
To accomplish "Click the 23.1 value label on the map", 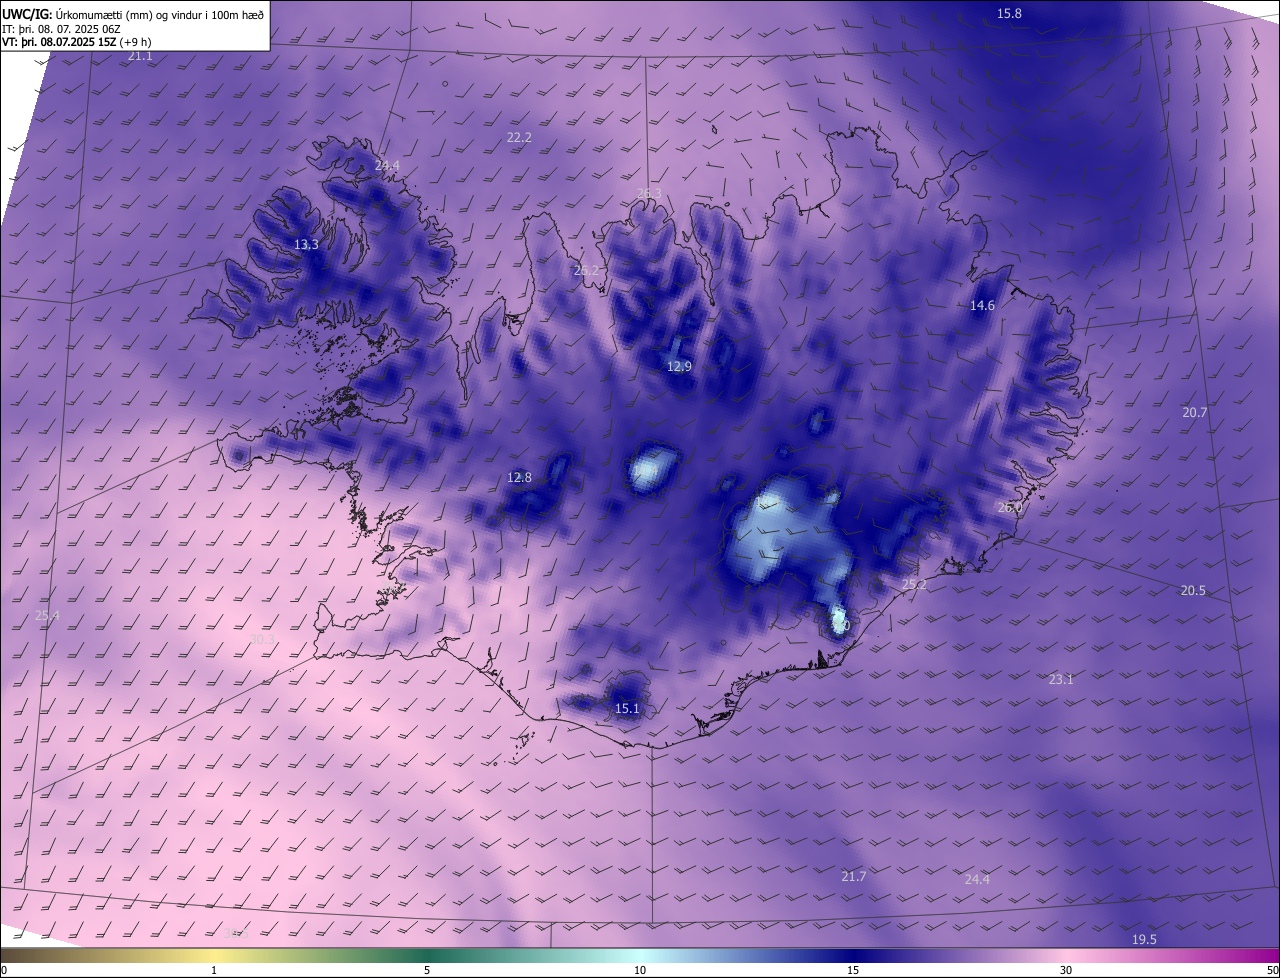I will pyautogui.click(x=1061, y=679).
